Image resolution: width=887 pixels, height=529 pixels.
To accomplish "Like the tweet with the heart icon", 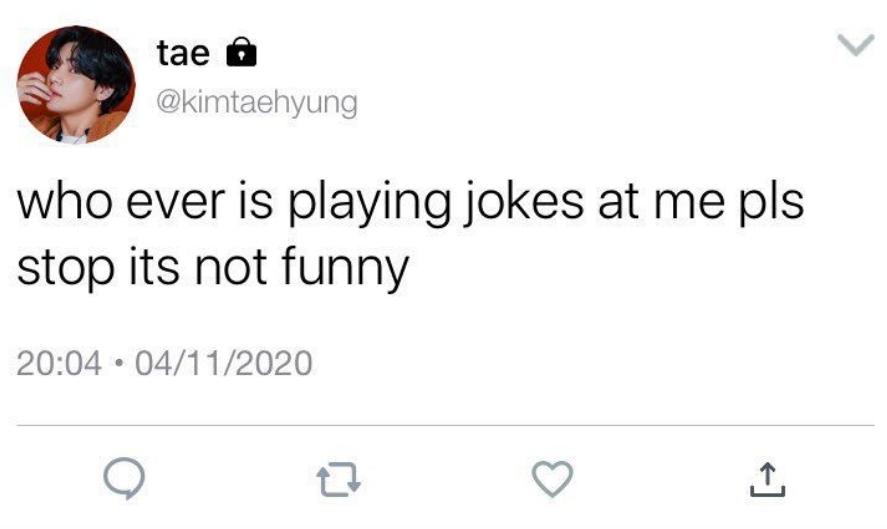I will (550, 480).
